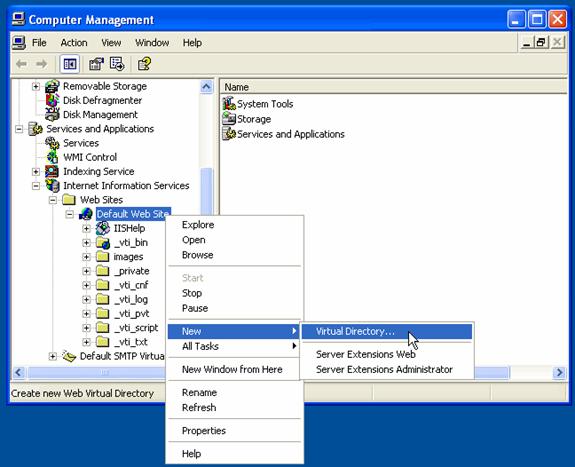
Task: Collapse the Internet Information Services node
Action: click(x=36, y=186)
